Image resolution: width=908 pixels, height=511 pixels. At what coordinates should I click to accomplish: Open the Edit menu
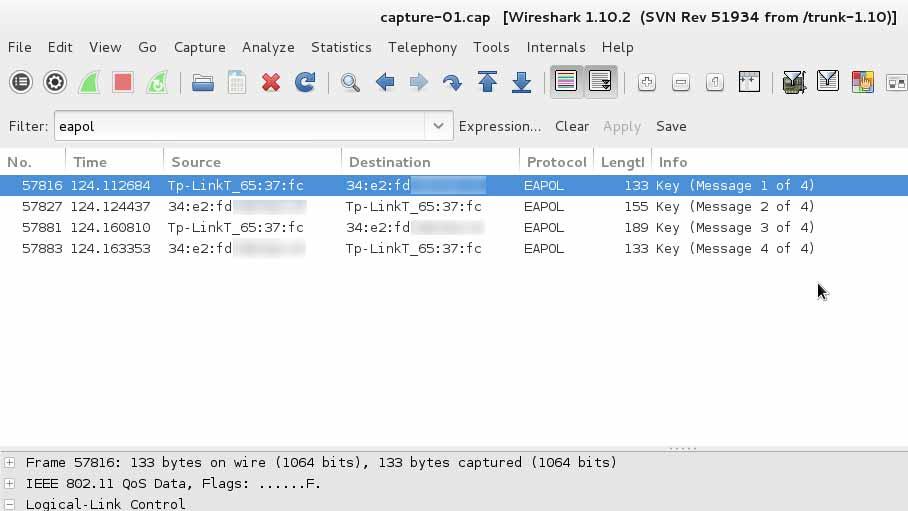point(60,48)
